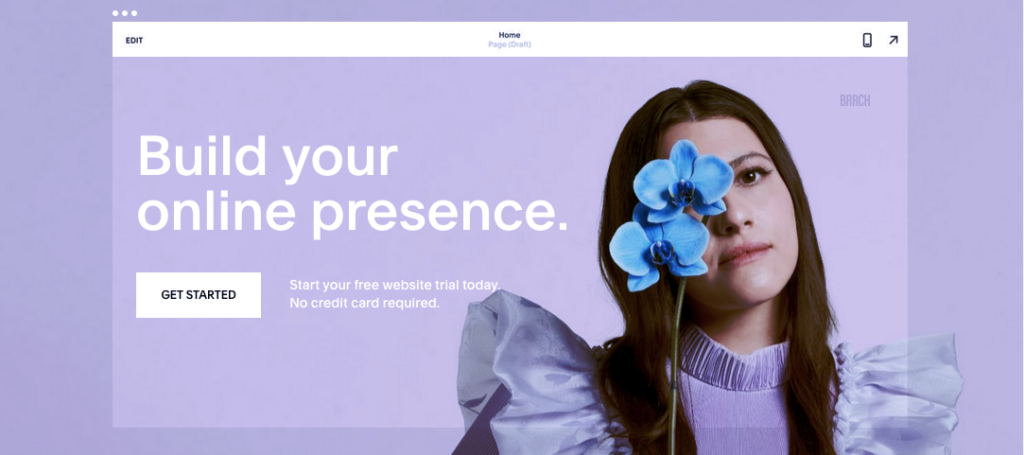
Task: Click the GET STARTED button
Action: pyautogui.click(x=199, y=295)
